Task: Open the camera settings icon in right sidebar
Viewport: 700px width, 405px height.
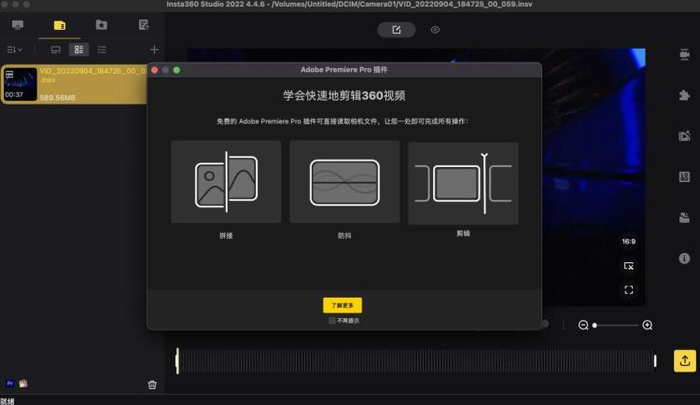Action: 684,54
